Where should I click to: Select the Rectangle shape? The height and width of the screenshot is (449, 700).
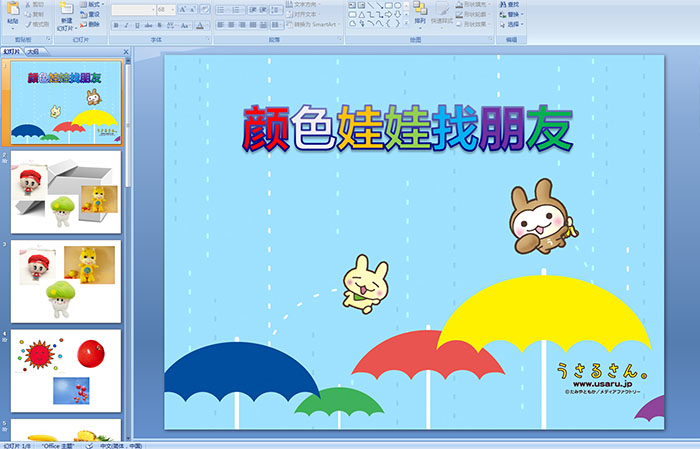(388, 5)
